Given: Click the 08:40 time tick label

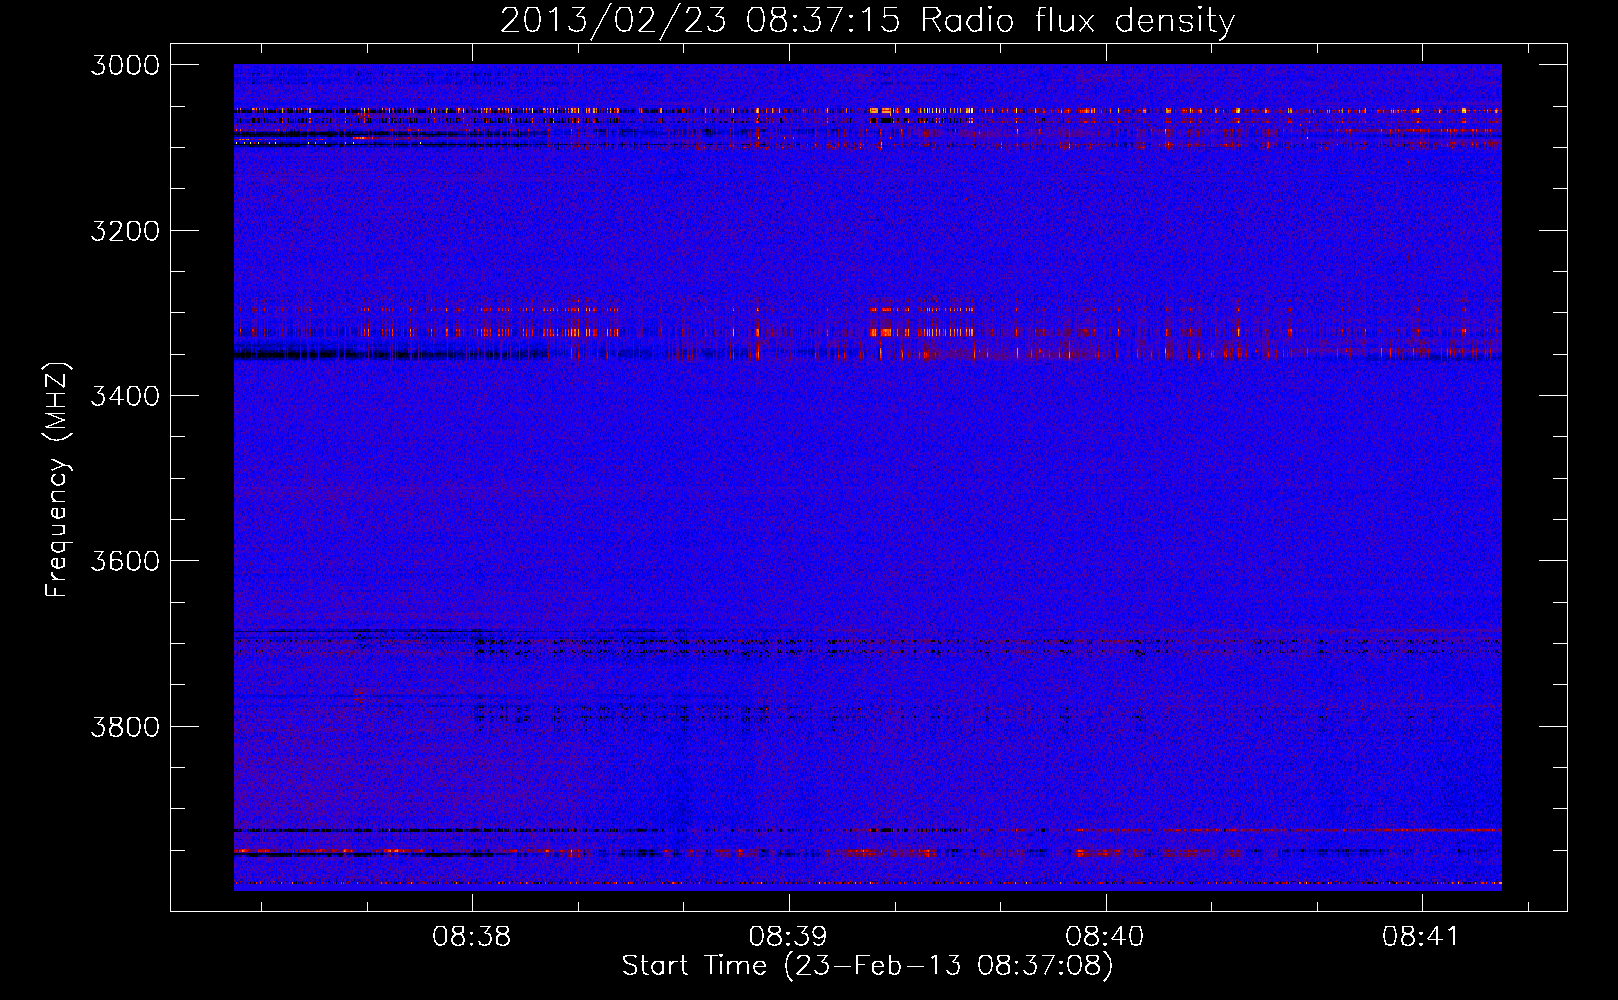Looking at the screenshot, I should pos(1105,937).
